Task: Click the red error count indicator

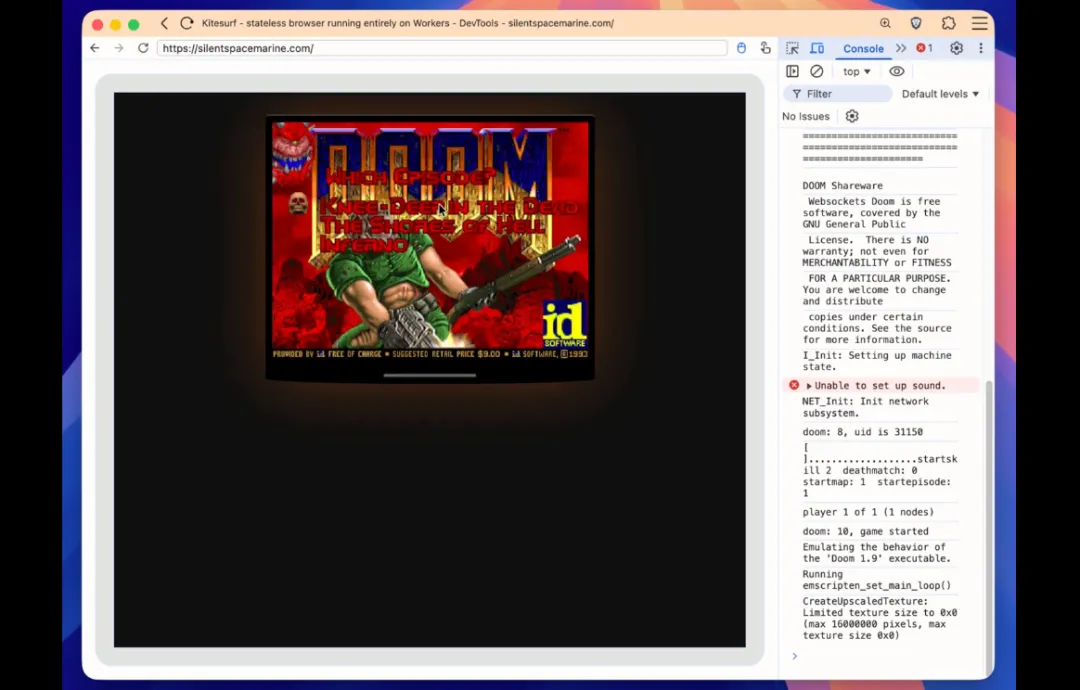Action: (x=924, y=48)
